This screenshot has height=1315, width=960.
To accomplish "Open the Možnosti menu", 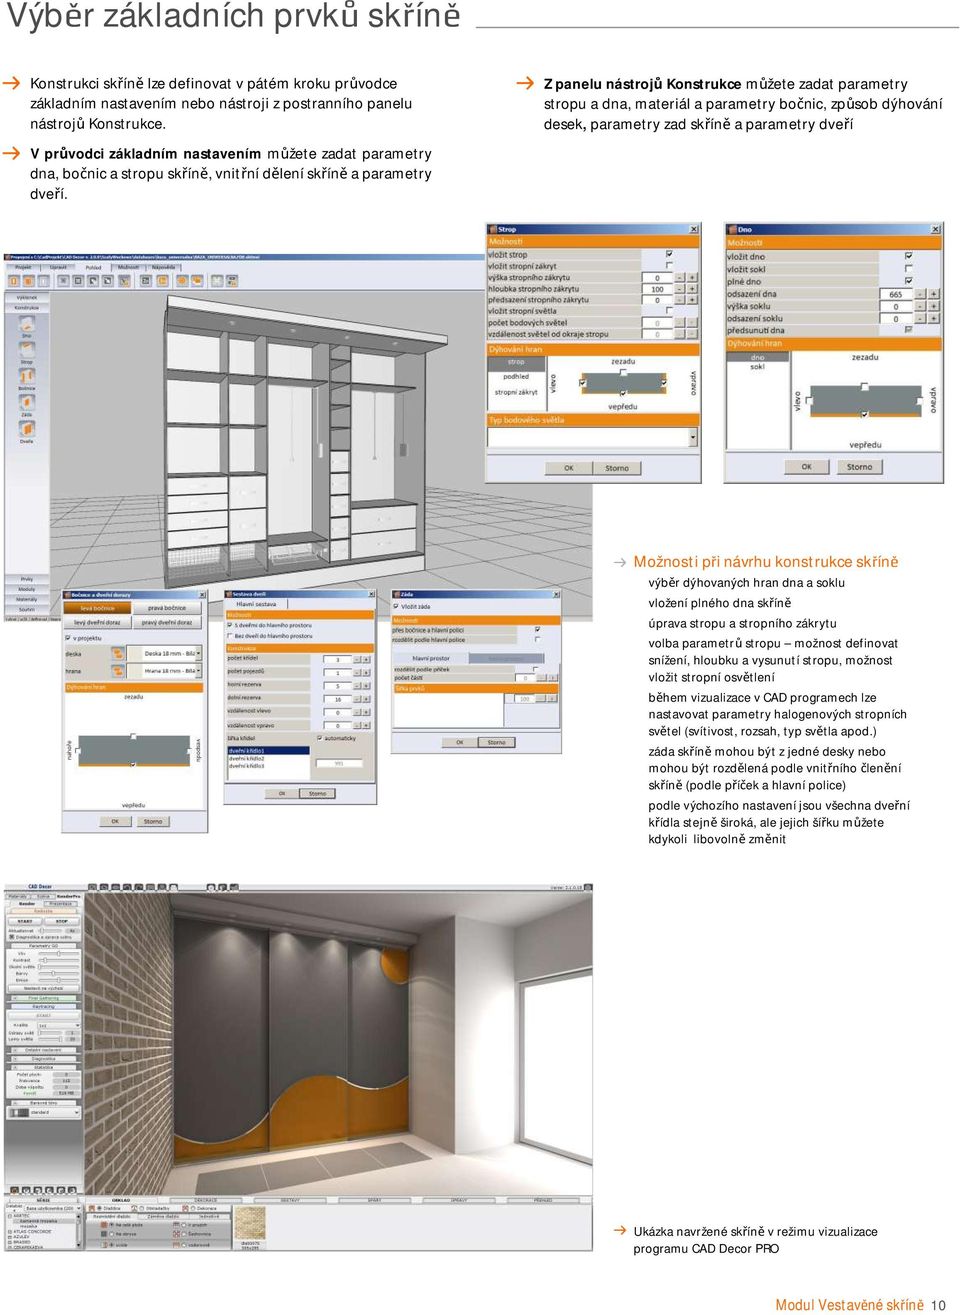I will point(128,267).
